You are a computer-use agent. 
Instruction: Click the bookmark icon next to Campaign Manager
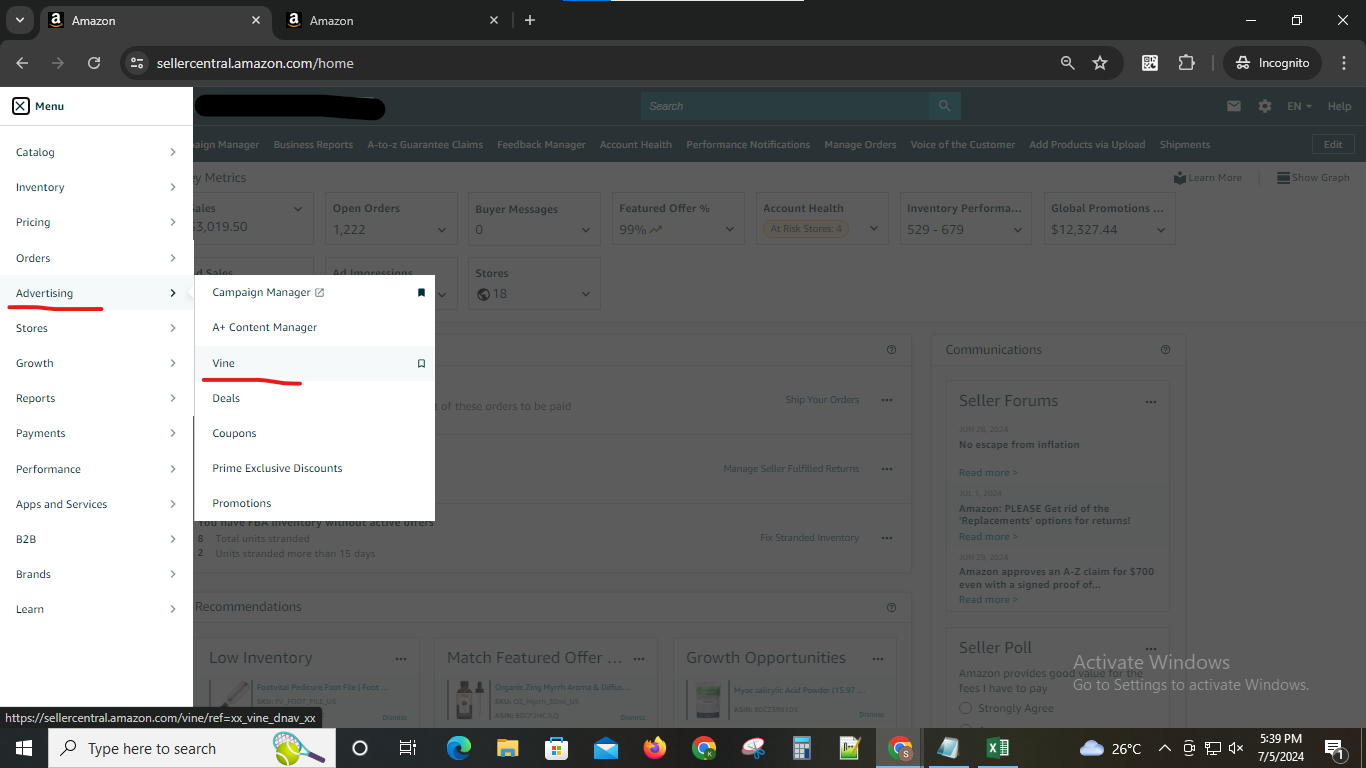tap(421, 292)
